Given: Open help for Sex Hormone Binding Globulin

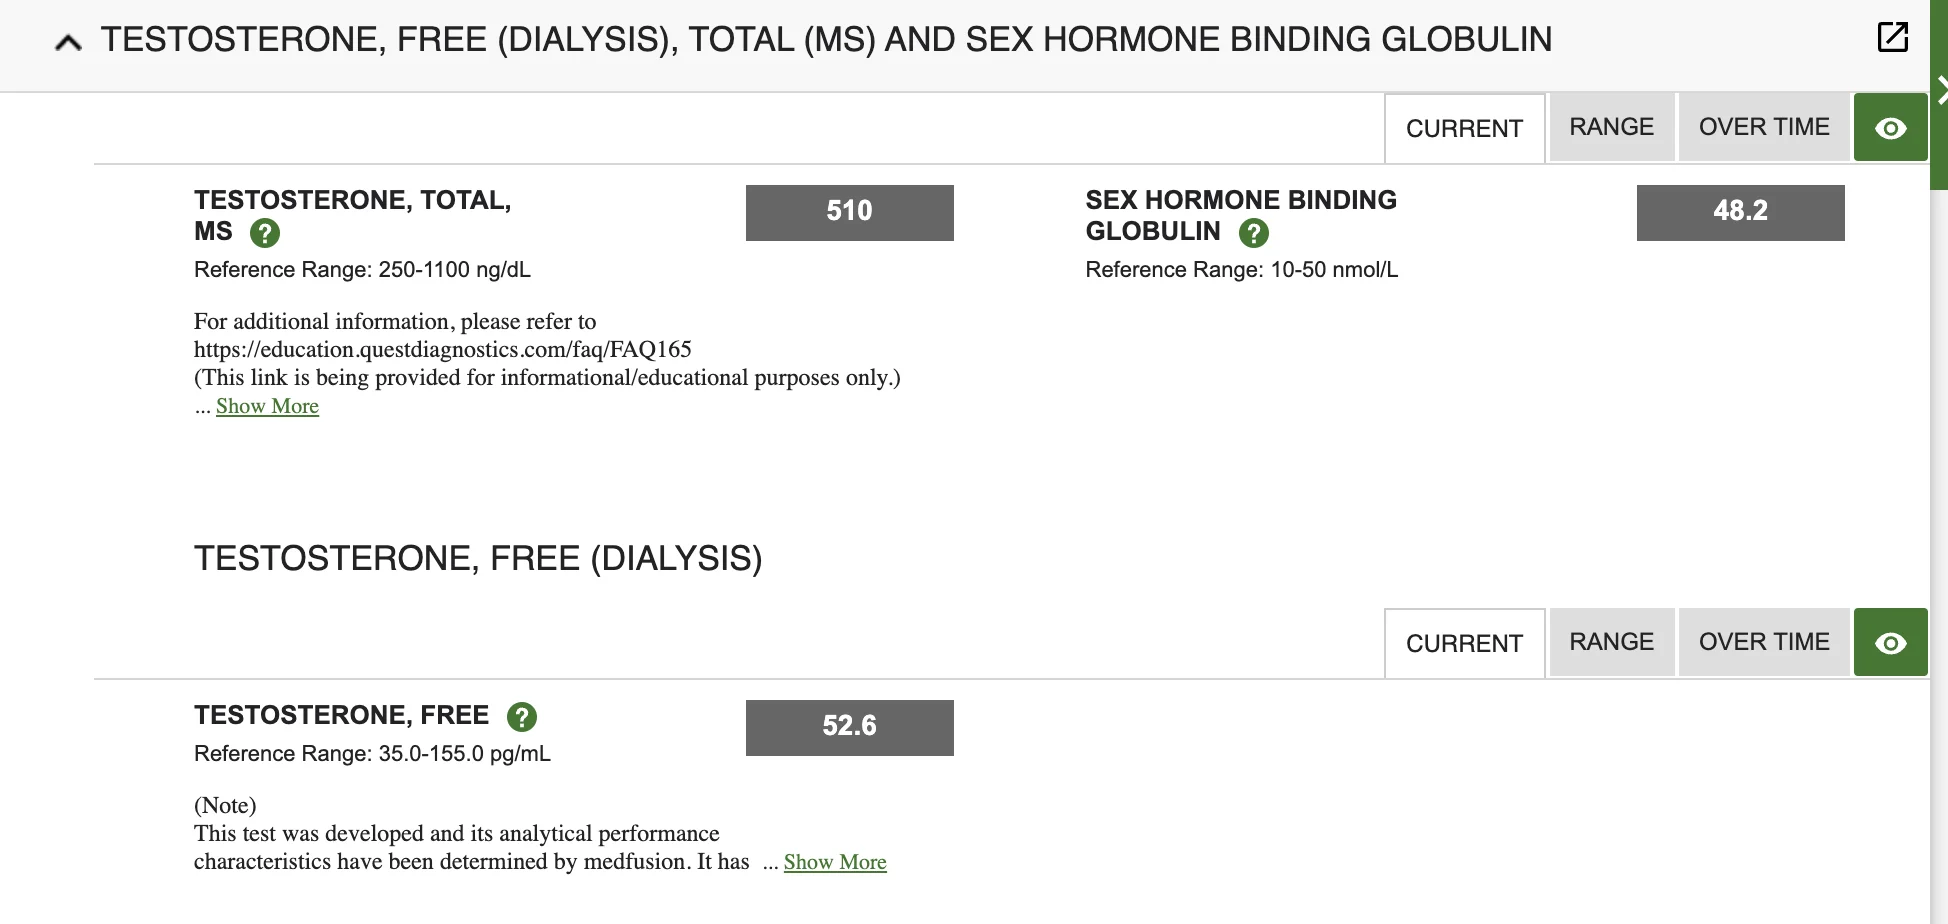Looking at the screenshot, I should click(1253, 233).
